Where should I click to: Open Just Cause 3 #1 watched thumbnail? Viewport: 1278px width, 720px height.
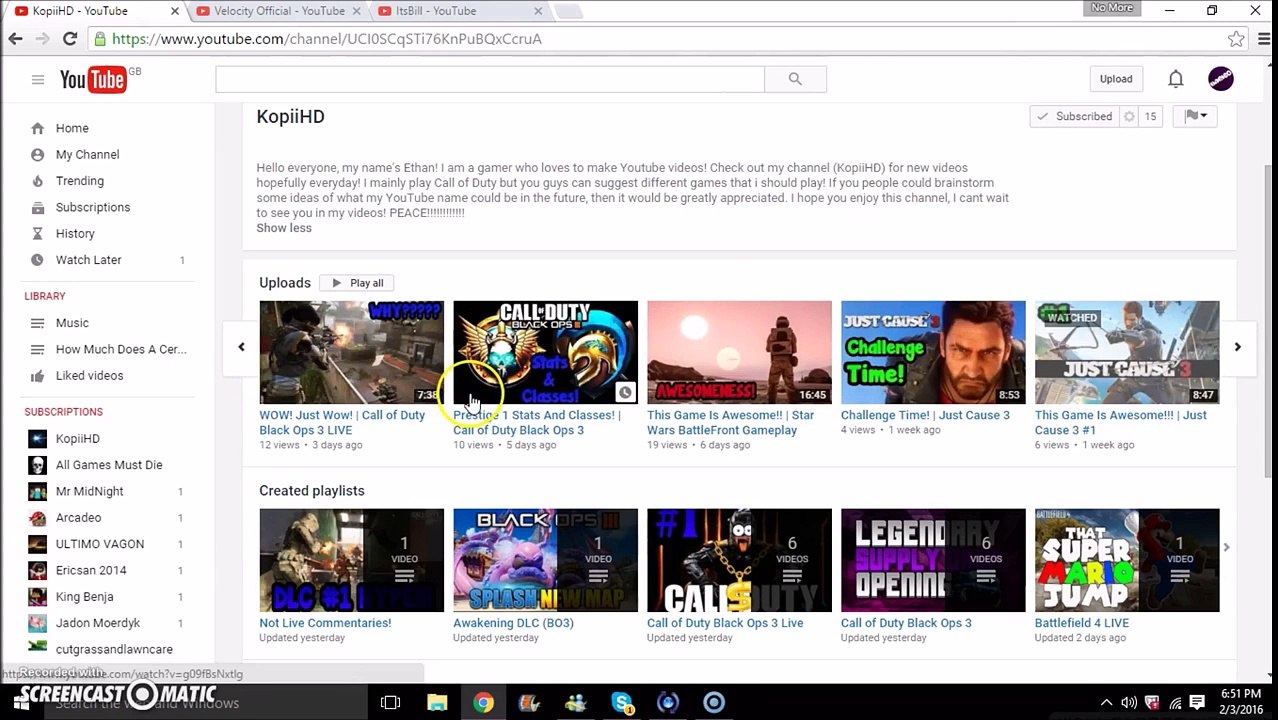tap(1127, 352)
